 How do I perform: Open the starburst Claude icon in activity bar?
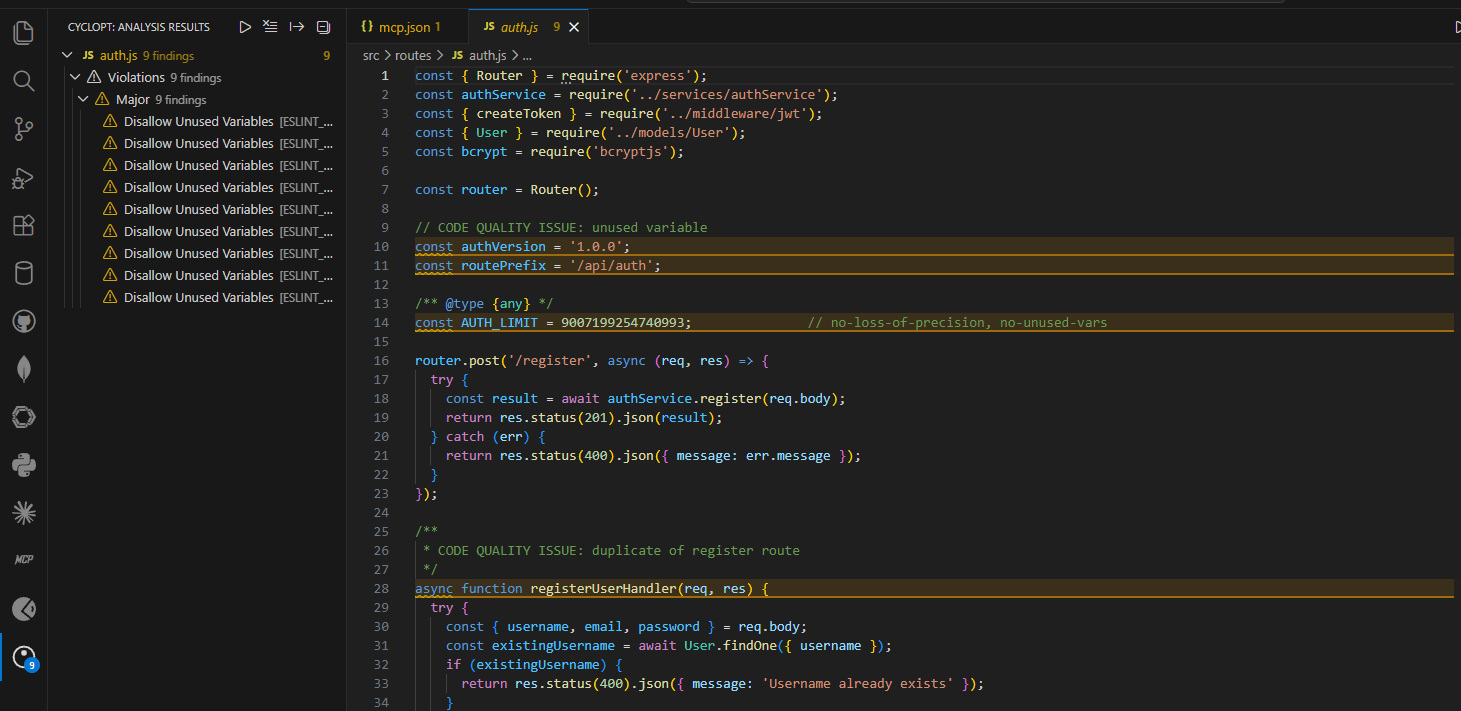[x=23, y=513]
